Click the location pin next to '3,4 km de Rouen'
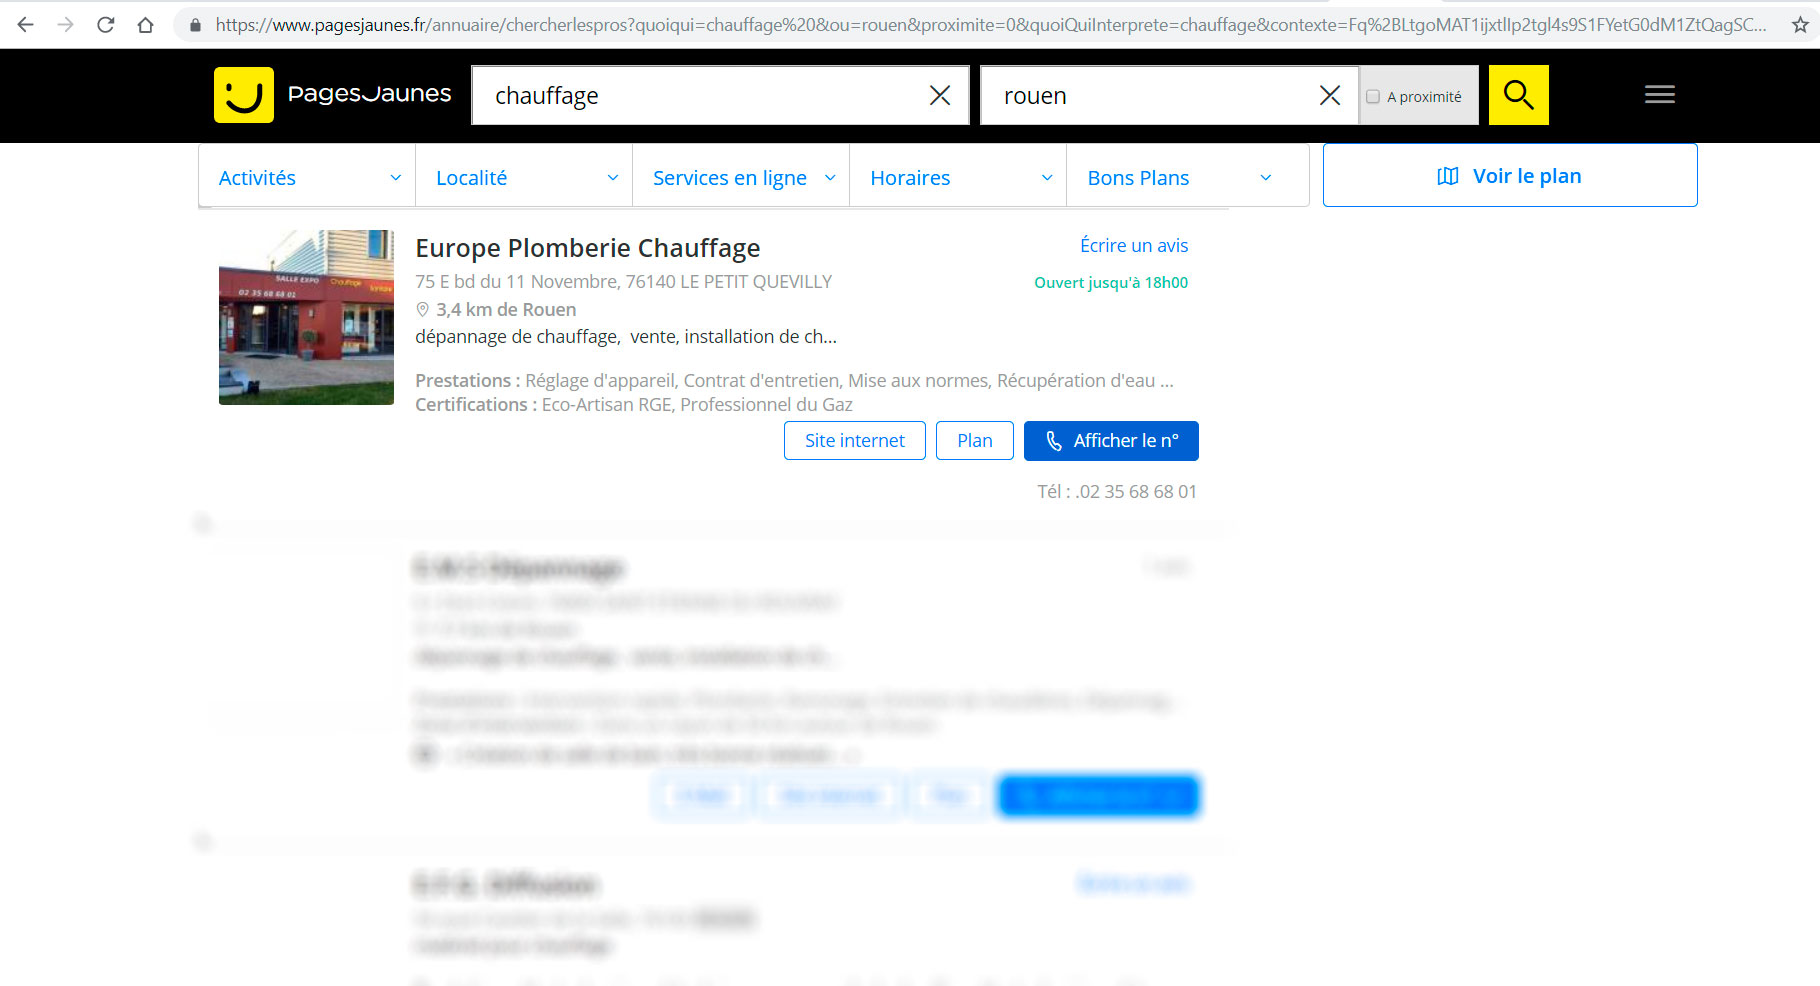 [x=422, y=310]
